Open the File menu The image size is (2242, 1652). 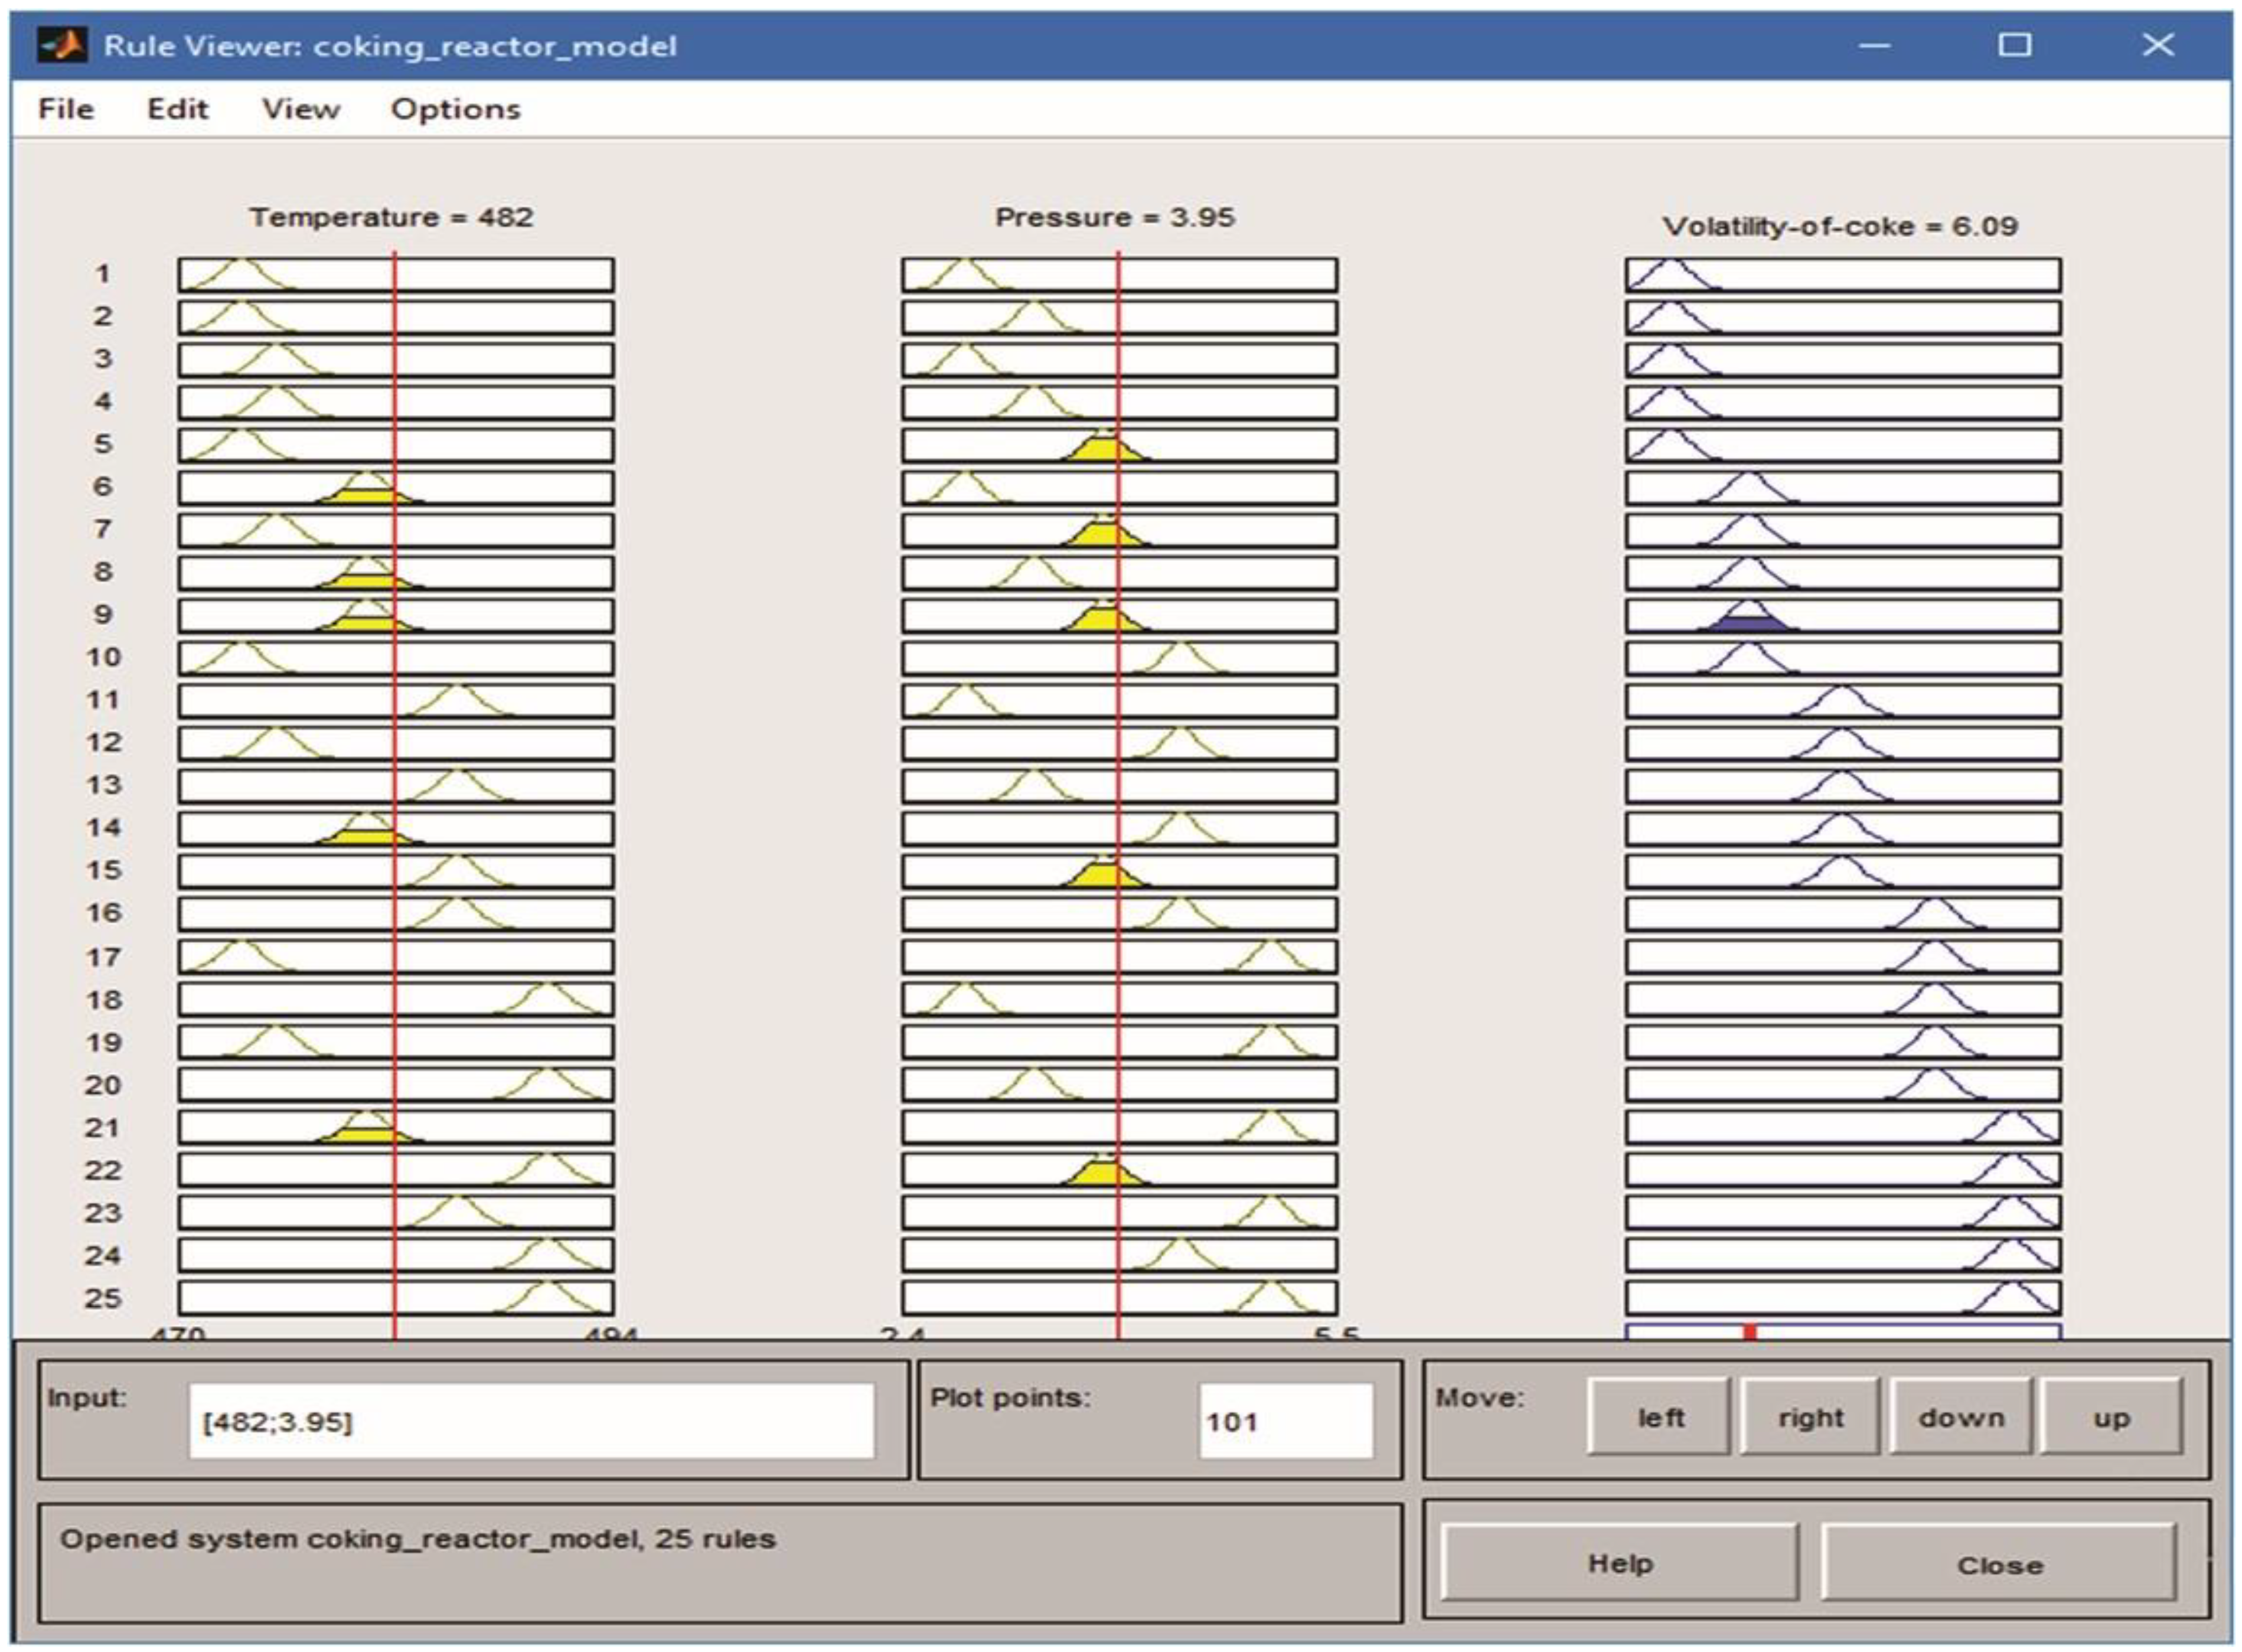coord(66,109)
